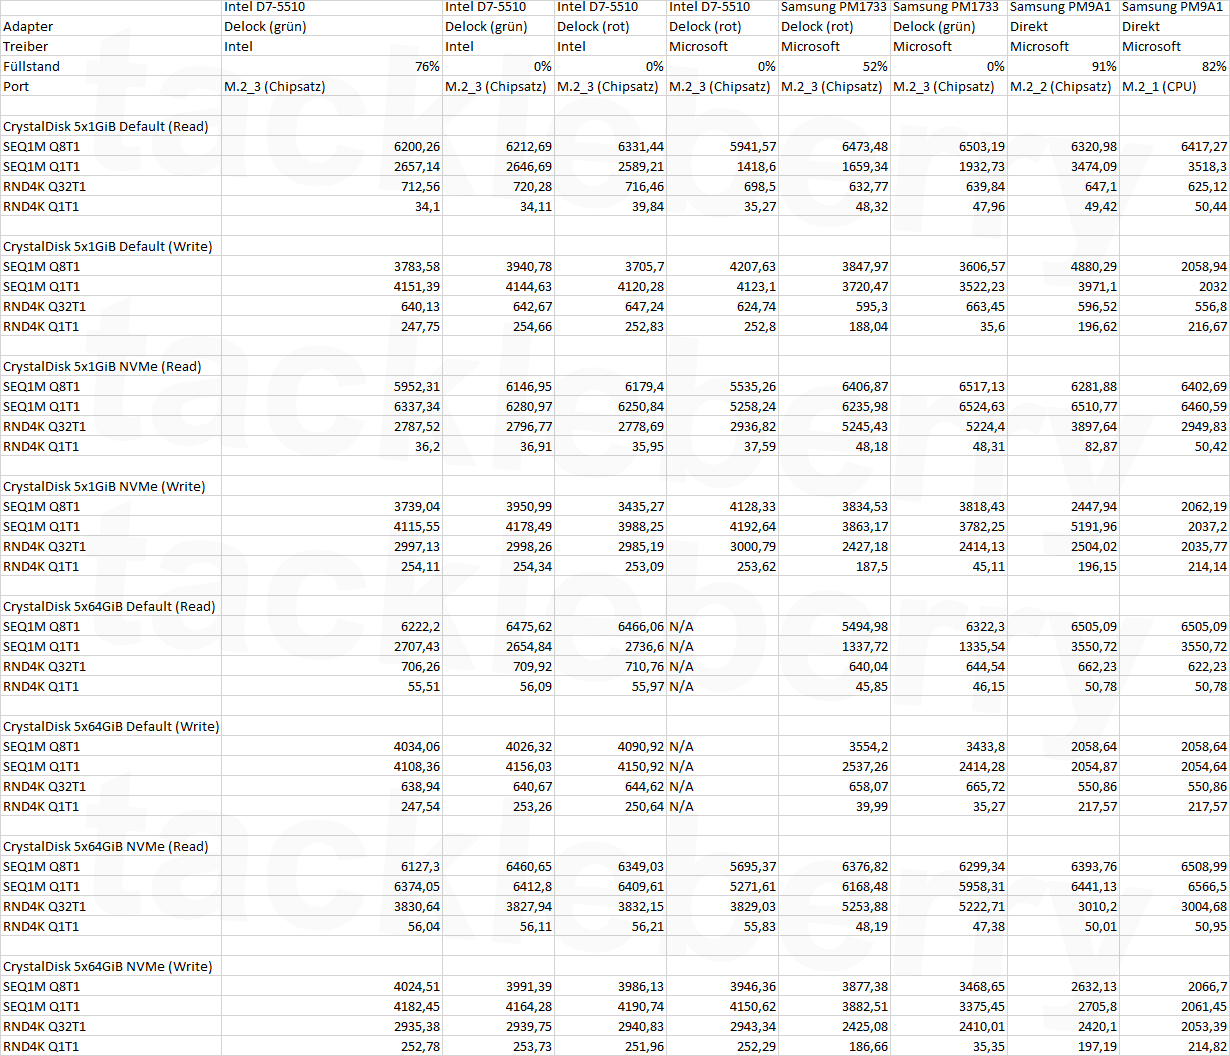The width and height of the screenshot is (1230, 1056).
Task: Select RND4K Q1T1 label under 5x64GiB NVMe (Write)
Action: 41,1047
